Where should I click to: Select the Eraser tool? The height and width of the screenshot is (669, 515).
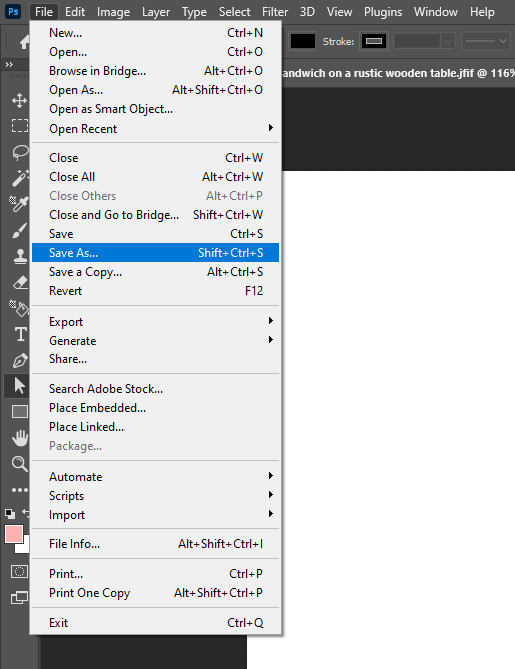point(20,282)
